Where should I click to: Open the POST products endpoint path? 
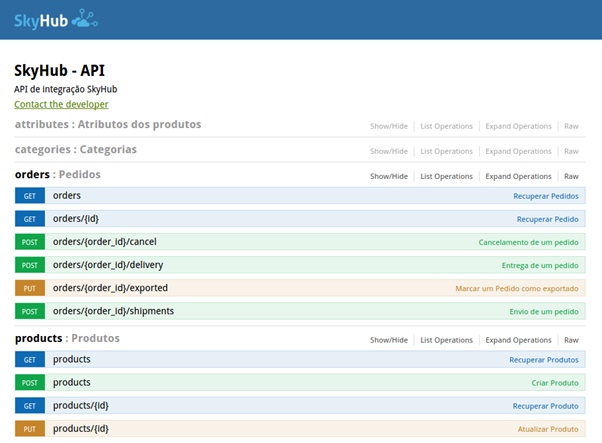click(x=72, y=383)
